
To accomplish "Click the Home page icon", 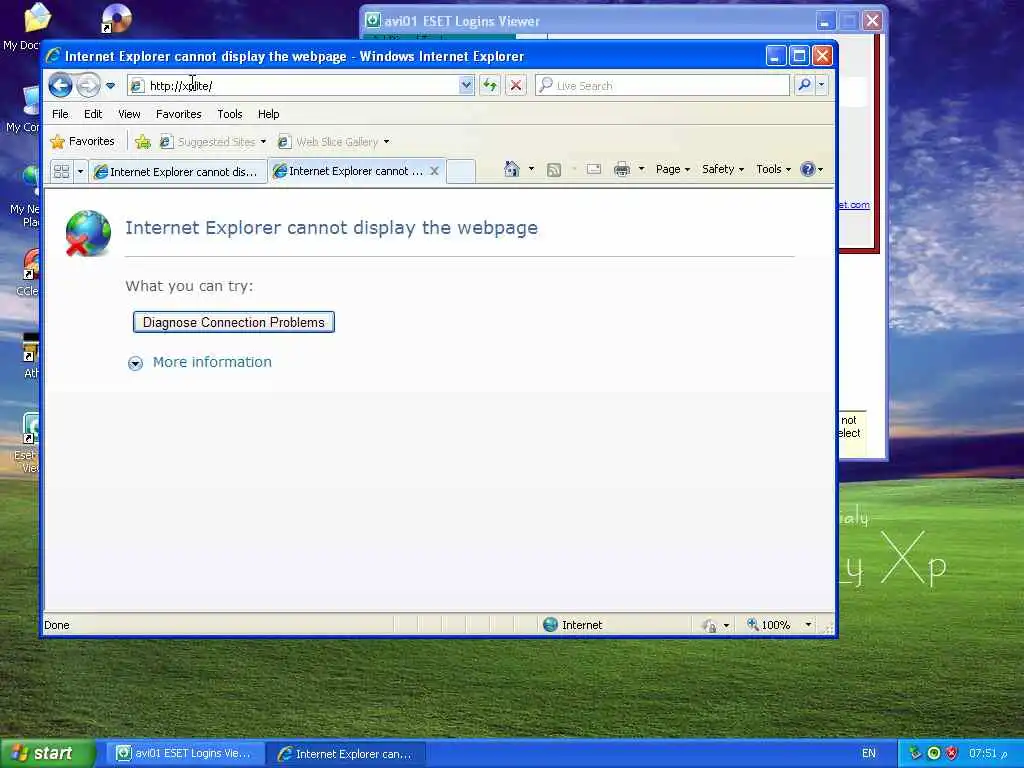I will tap(511, 169).
